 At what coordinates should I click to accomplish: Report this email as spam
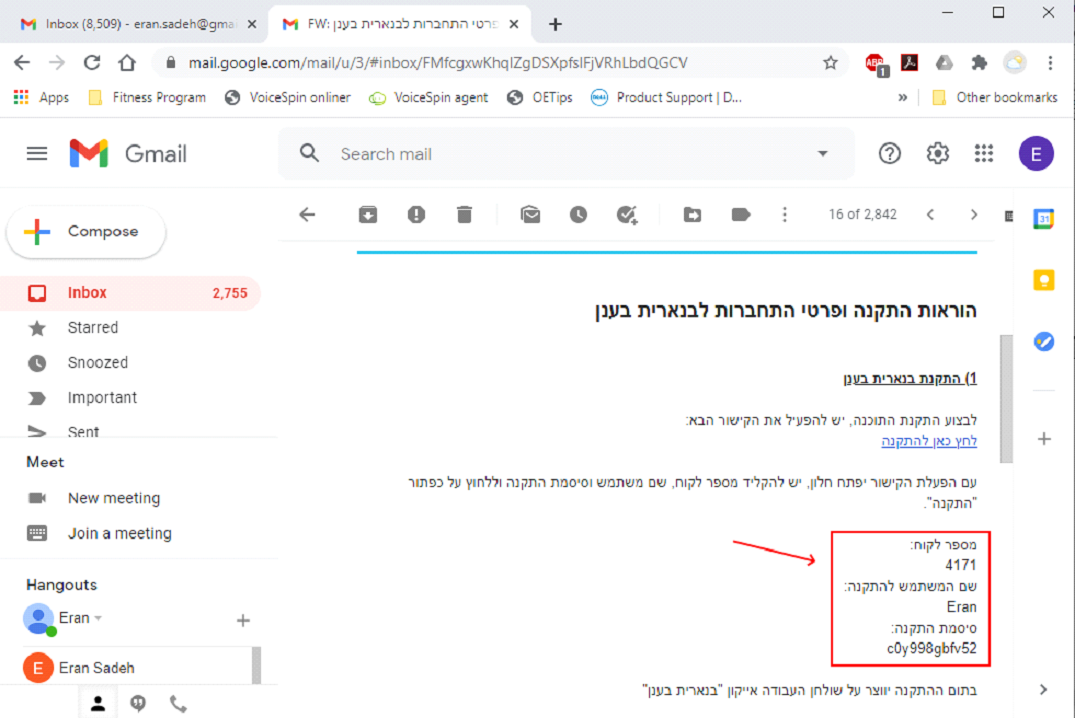(416, 214)
